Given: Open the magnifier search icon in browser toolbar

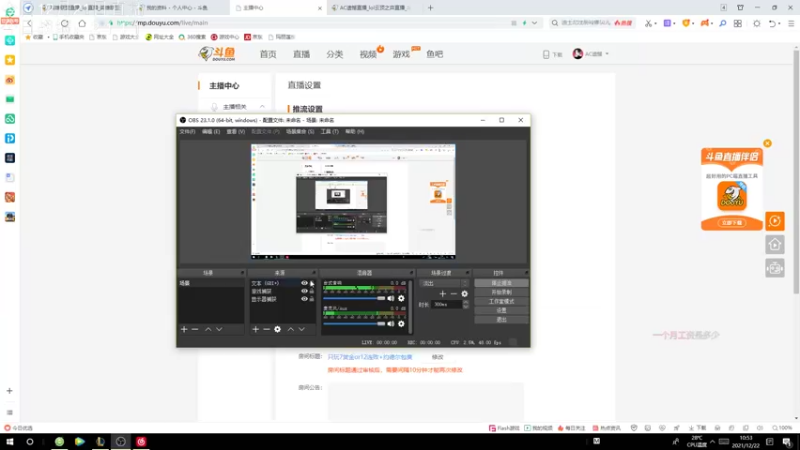Looking at the screenshot, I should click(722, 23).
